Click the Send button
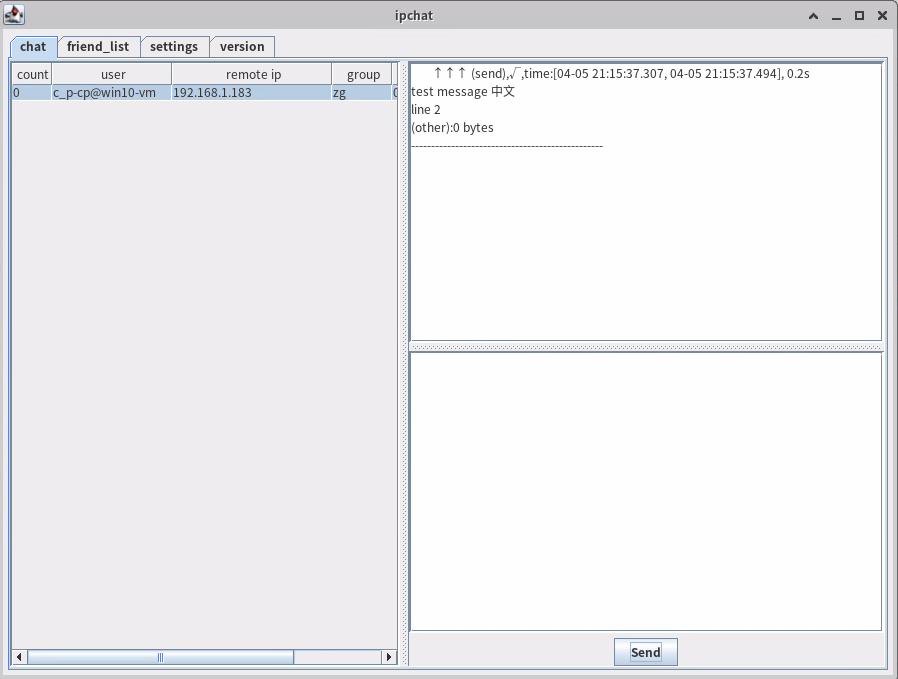The image size is (898, 679). (x=645, y=652)
